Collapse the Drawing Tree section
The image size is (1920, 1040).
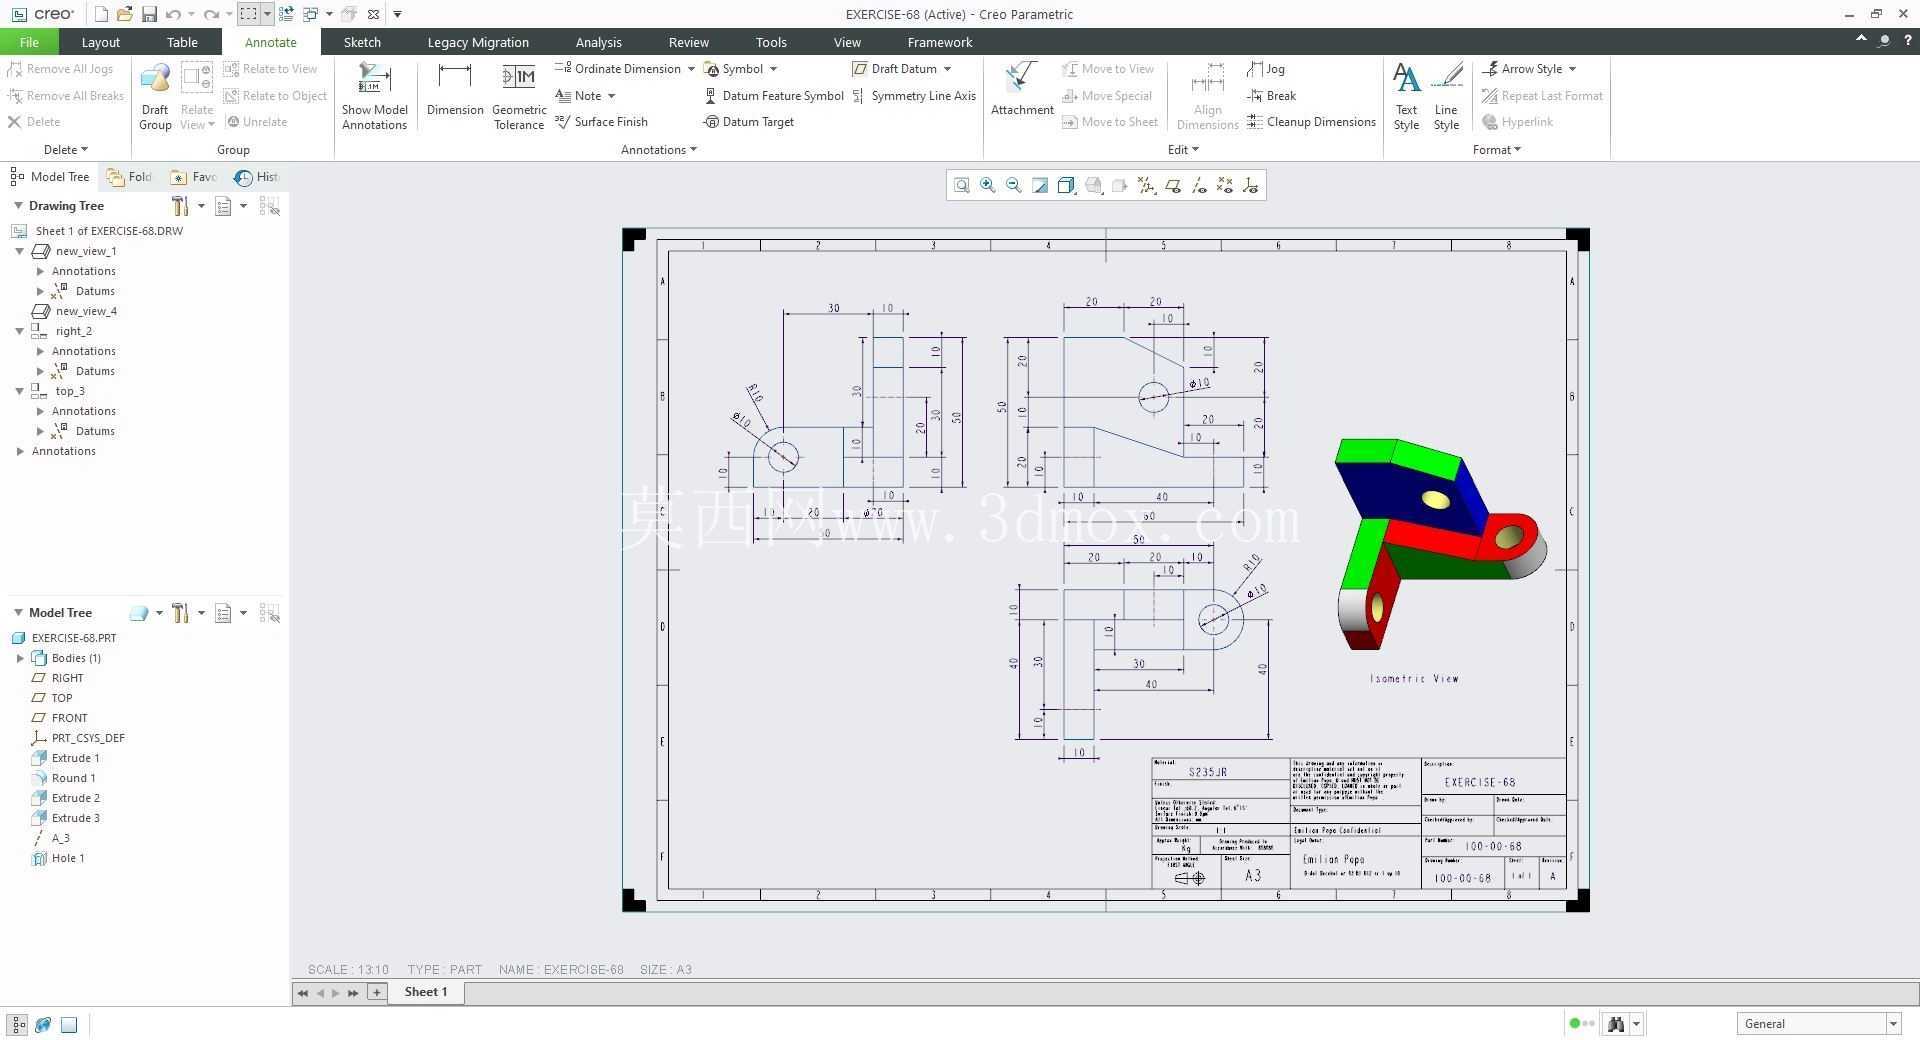(x=18, y=205)
